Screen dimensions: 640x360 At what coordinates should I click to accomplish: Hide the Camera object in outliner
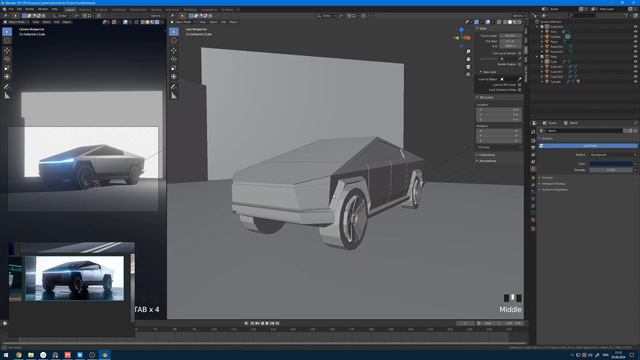636,37
